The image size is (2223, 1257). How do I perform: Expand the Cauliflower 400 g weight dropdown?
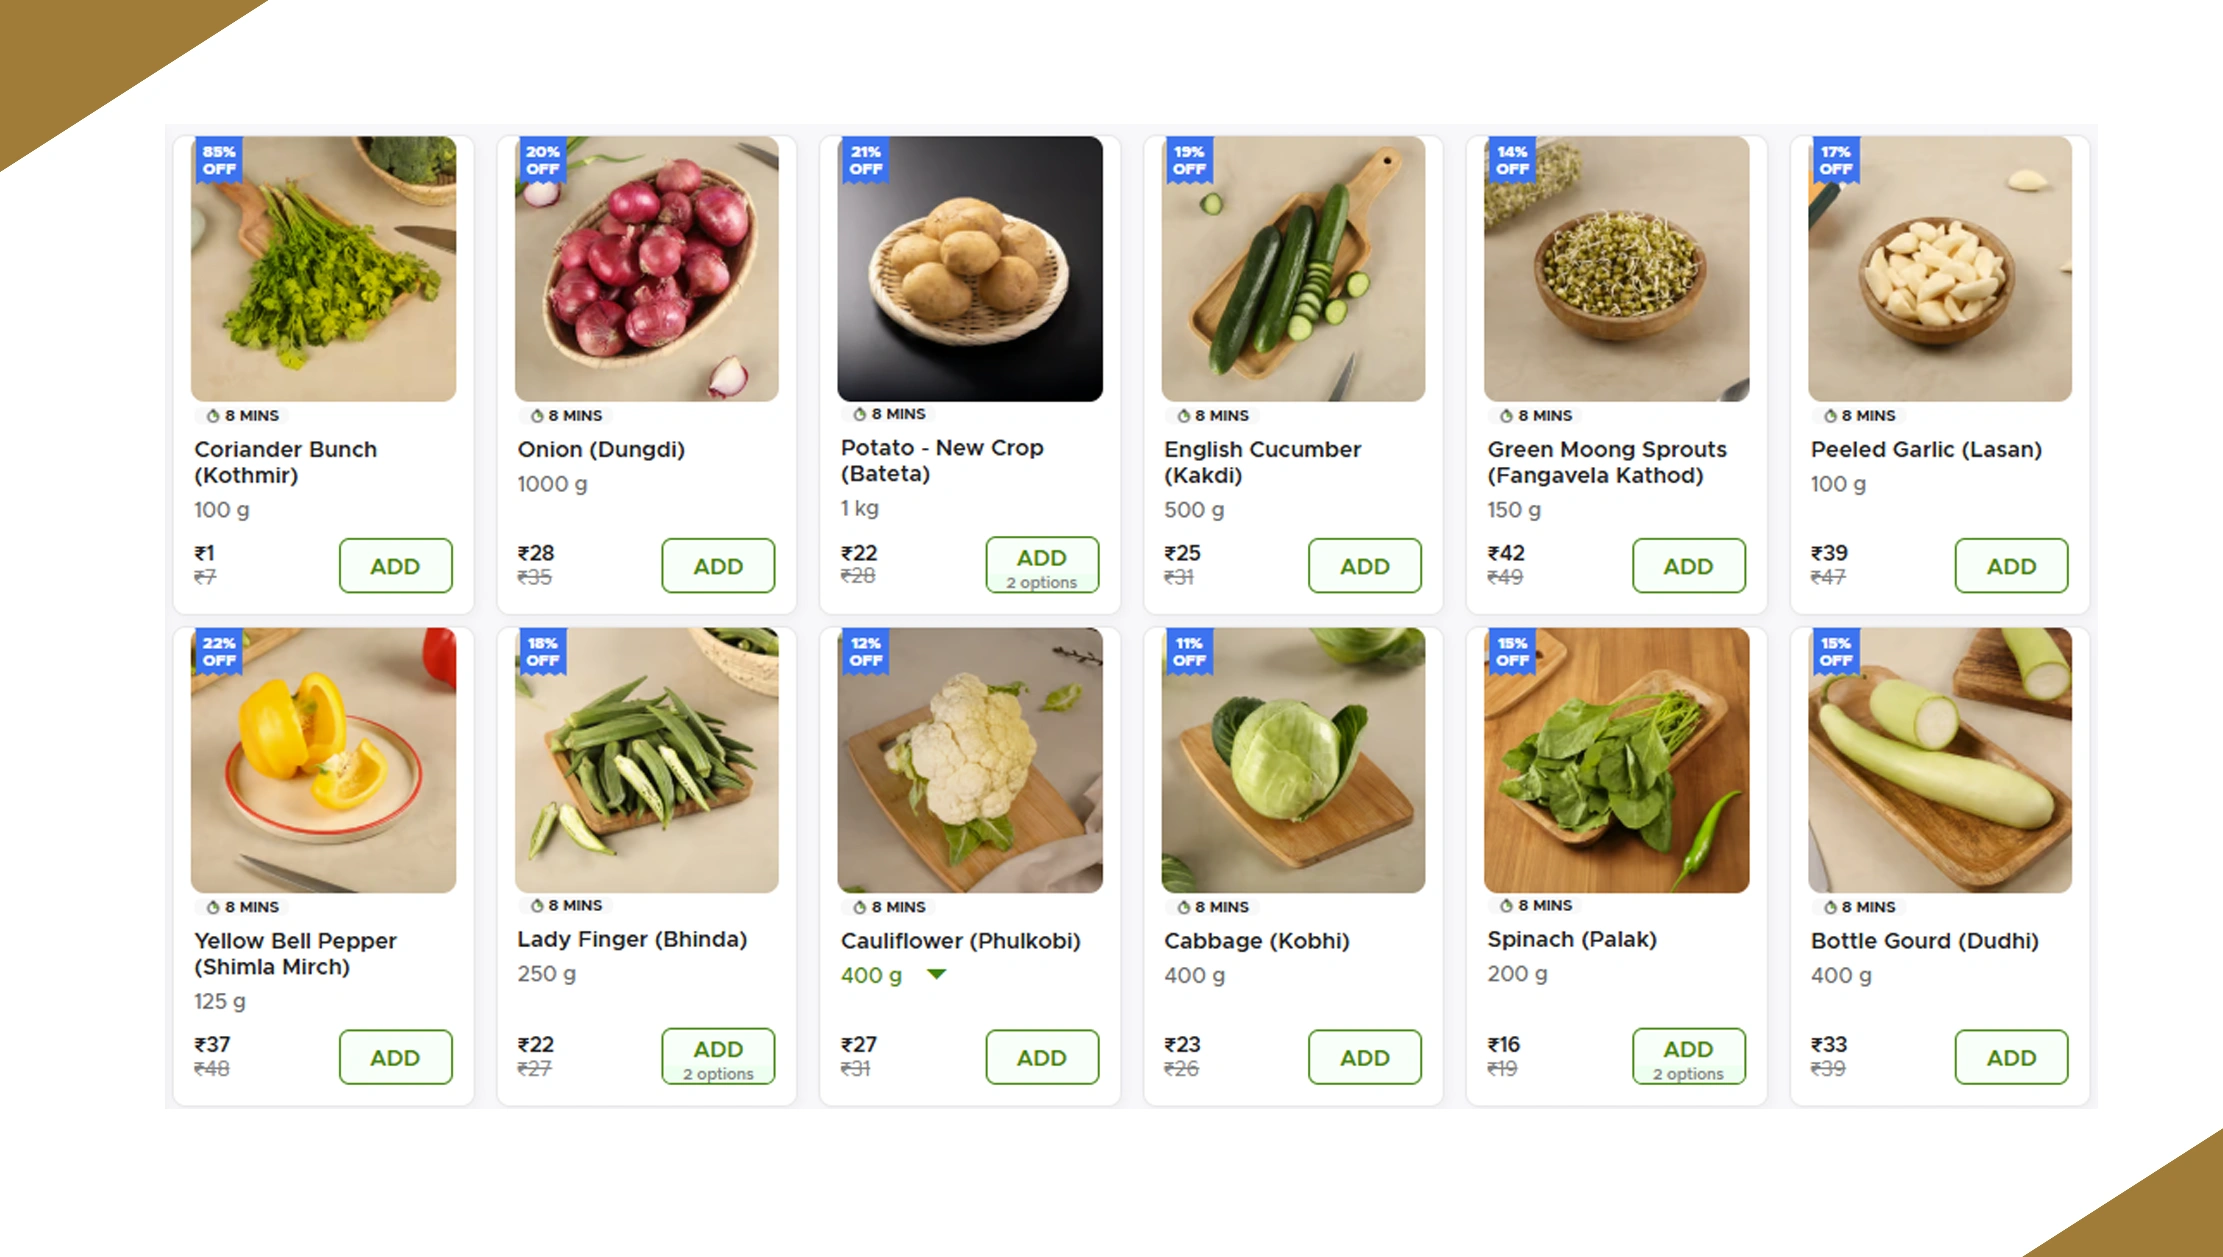(936, 974)
